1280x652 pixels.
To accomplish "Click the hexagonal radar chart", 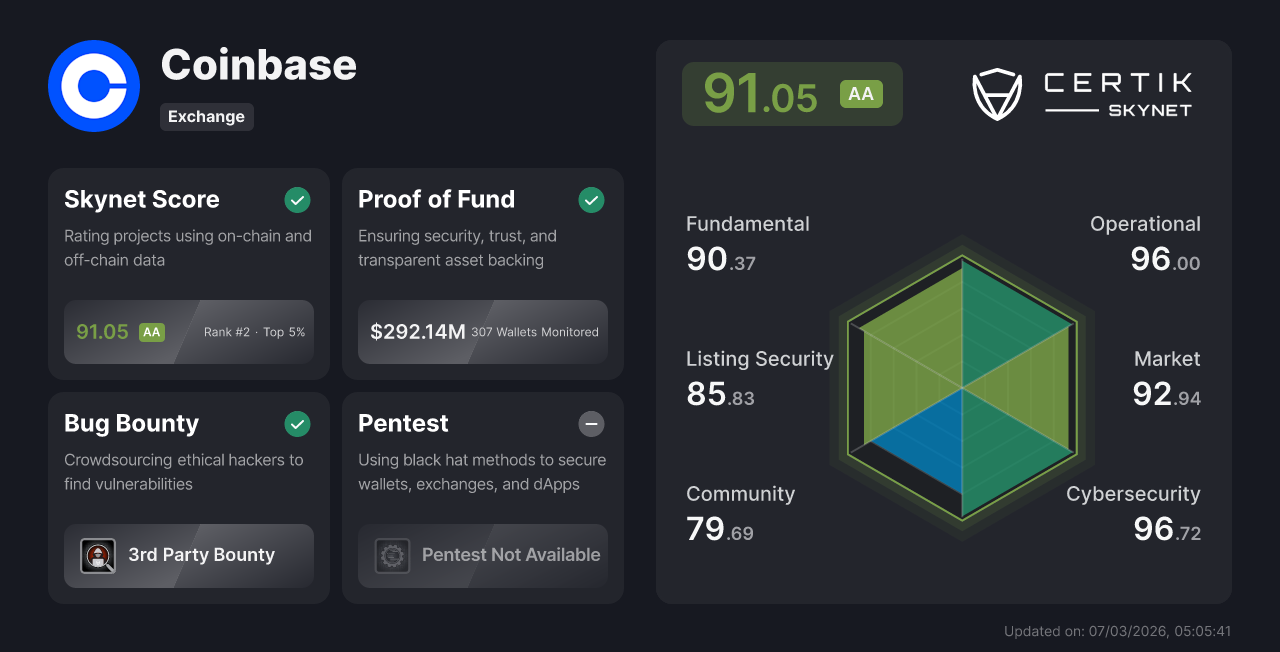I will pyautogui.click(x=962, y=390).
